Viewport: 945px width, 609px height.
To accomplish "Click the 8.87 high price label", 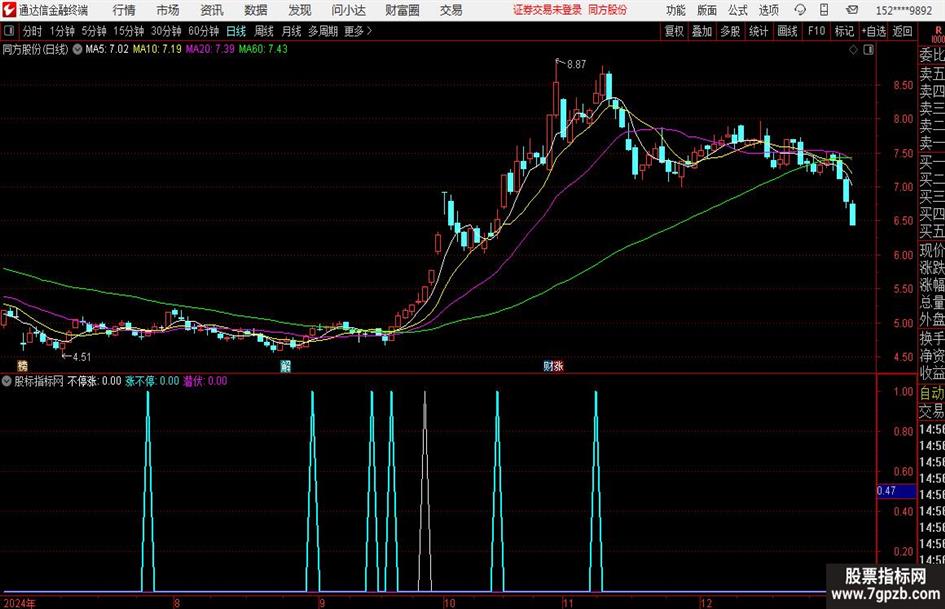I will (576, 64).
